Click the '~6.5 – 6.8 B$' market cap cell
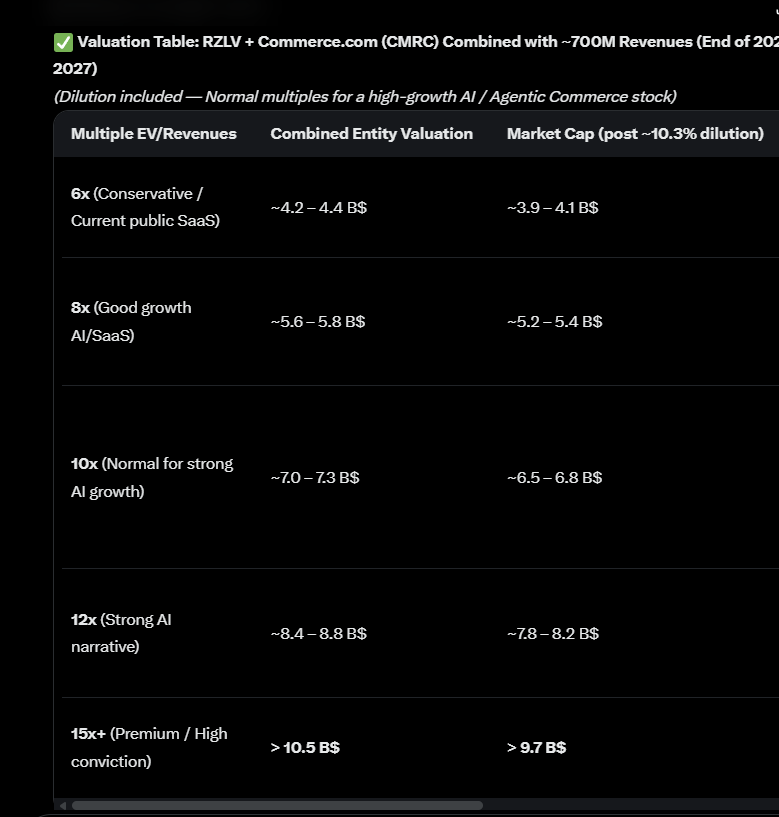779x817 pixels. pos(554,477)
